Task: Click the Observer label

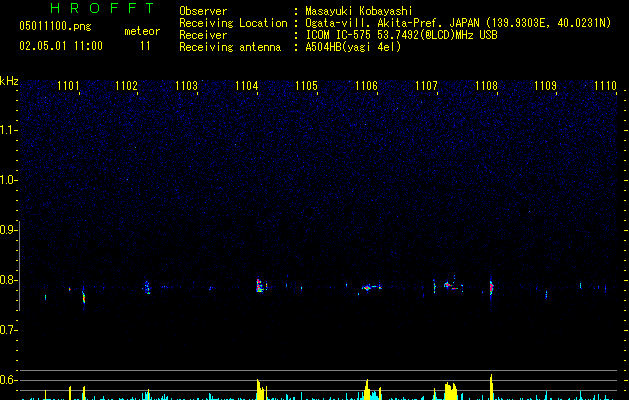Action: click(x=203, y=11)
